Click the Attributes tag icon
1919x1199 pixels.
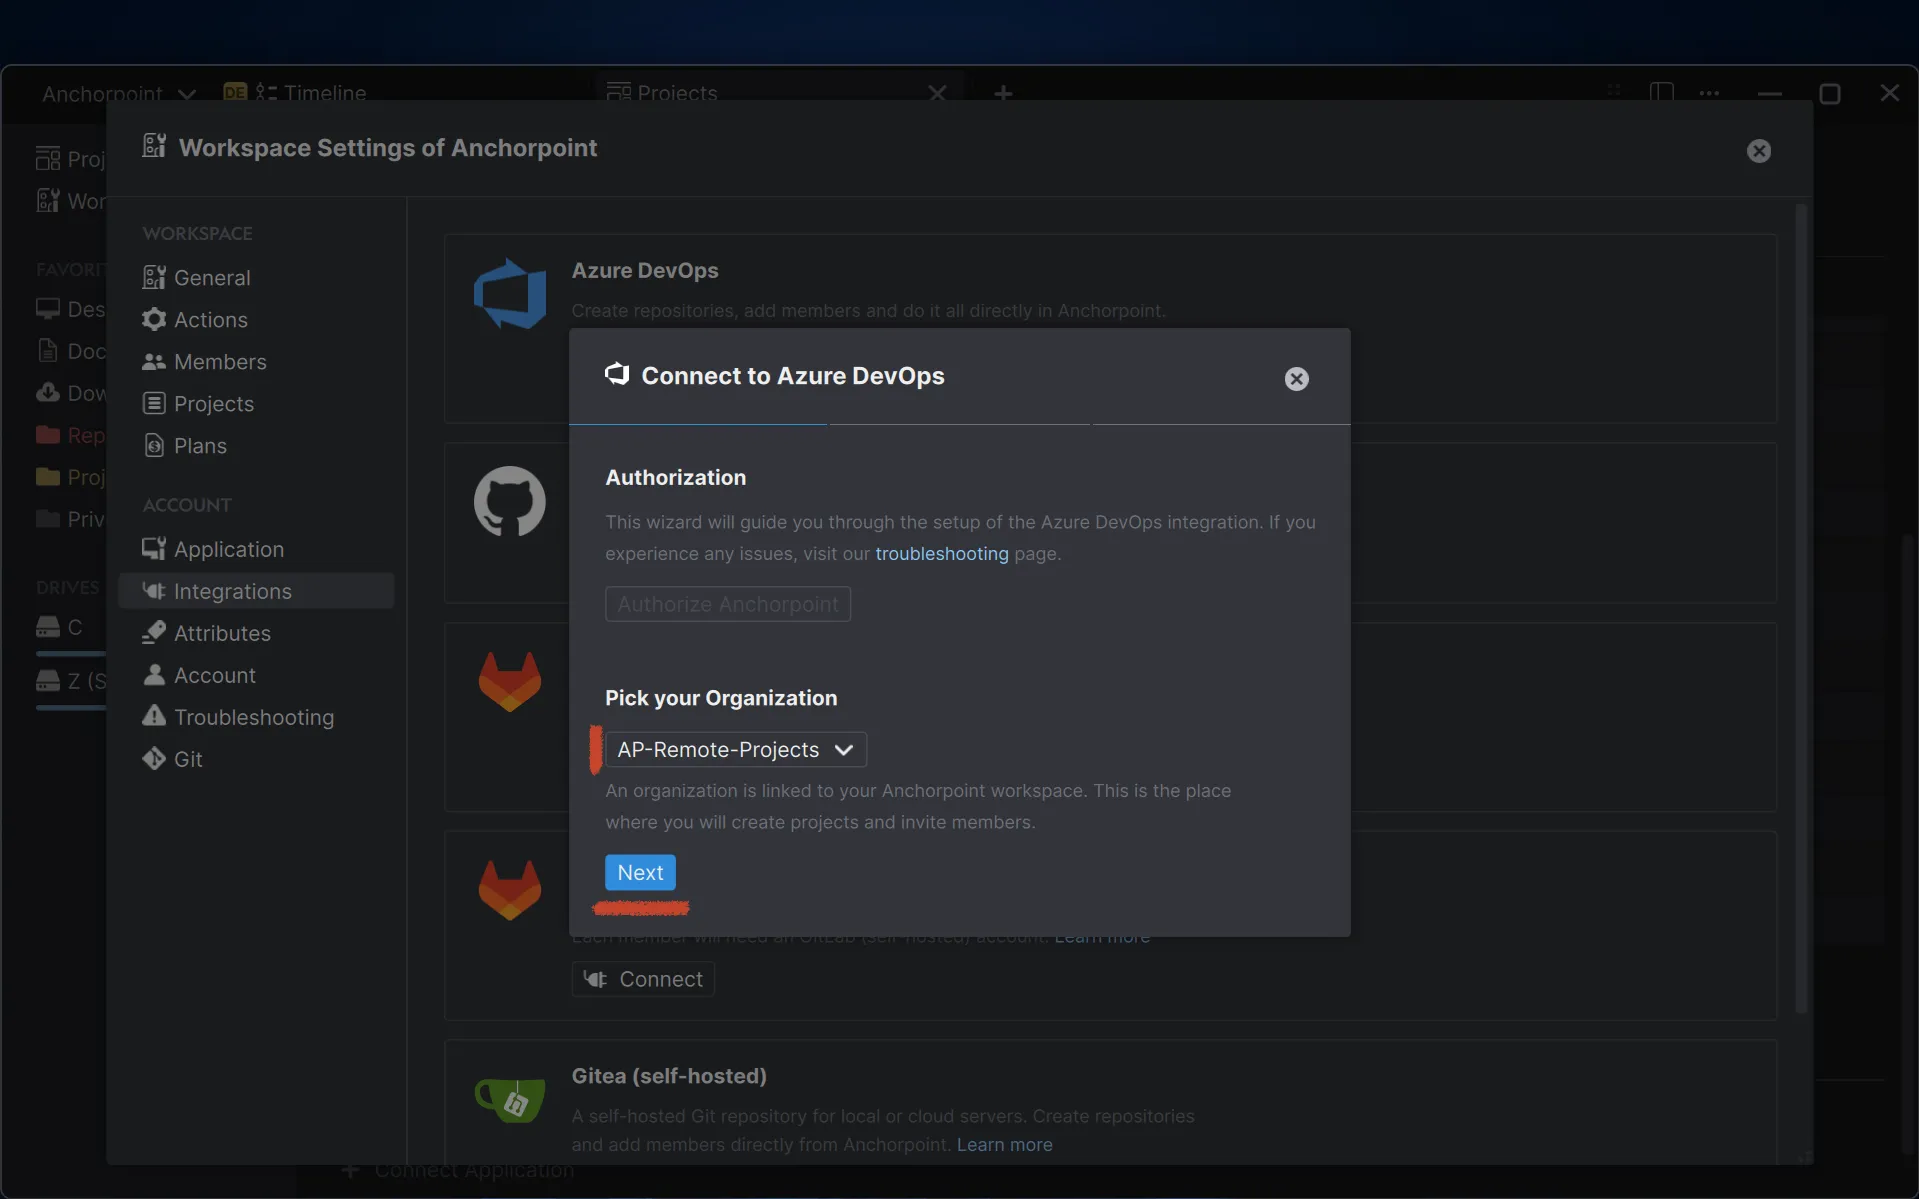(x=153, y=633)
